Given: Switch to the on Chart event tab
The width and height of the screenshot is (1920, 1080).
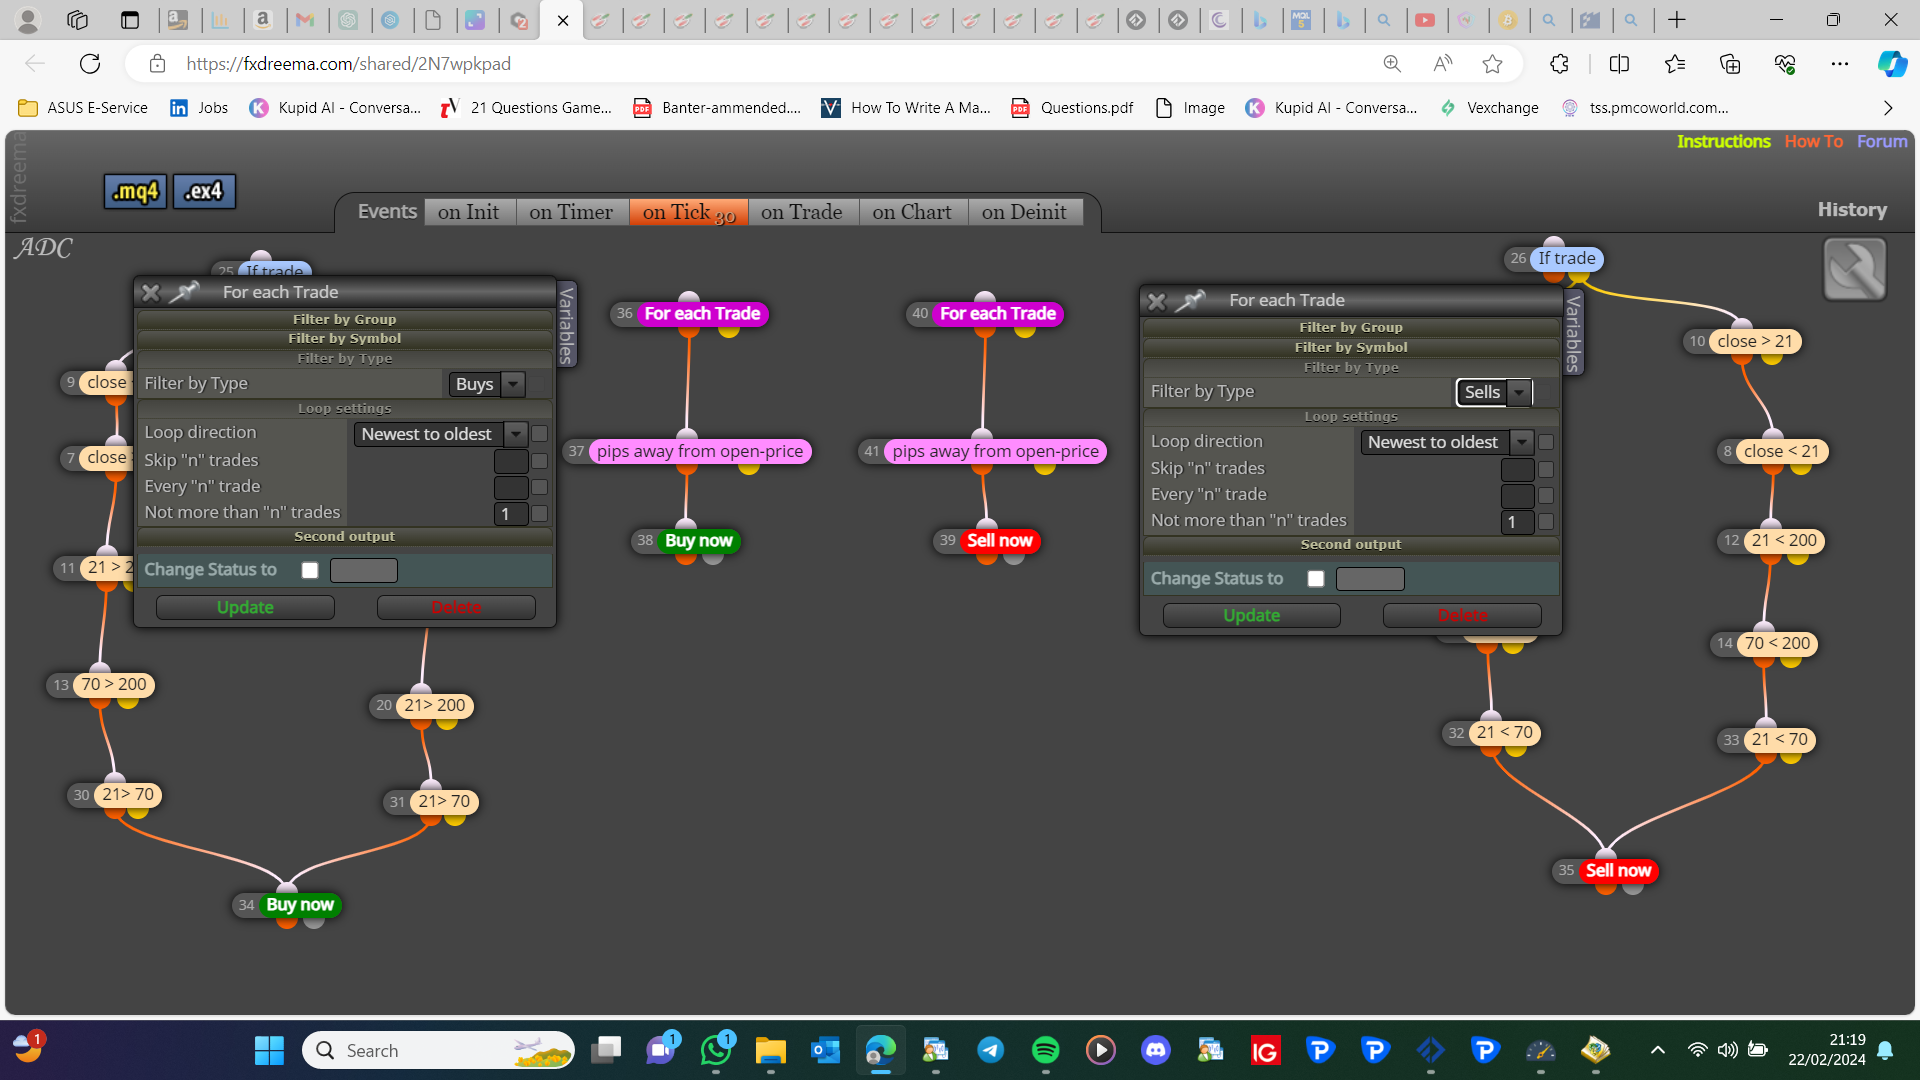Looking at the screenshot, I should [x=912, y=212].
